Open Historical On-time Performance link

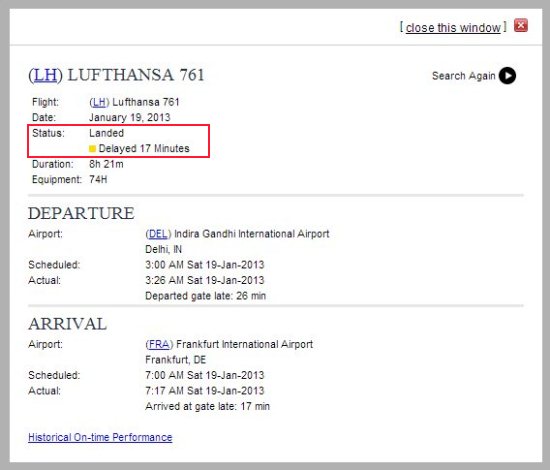click(100, 437)
